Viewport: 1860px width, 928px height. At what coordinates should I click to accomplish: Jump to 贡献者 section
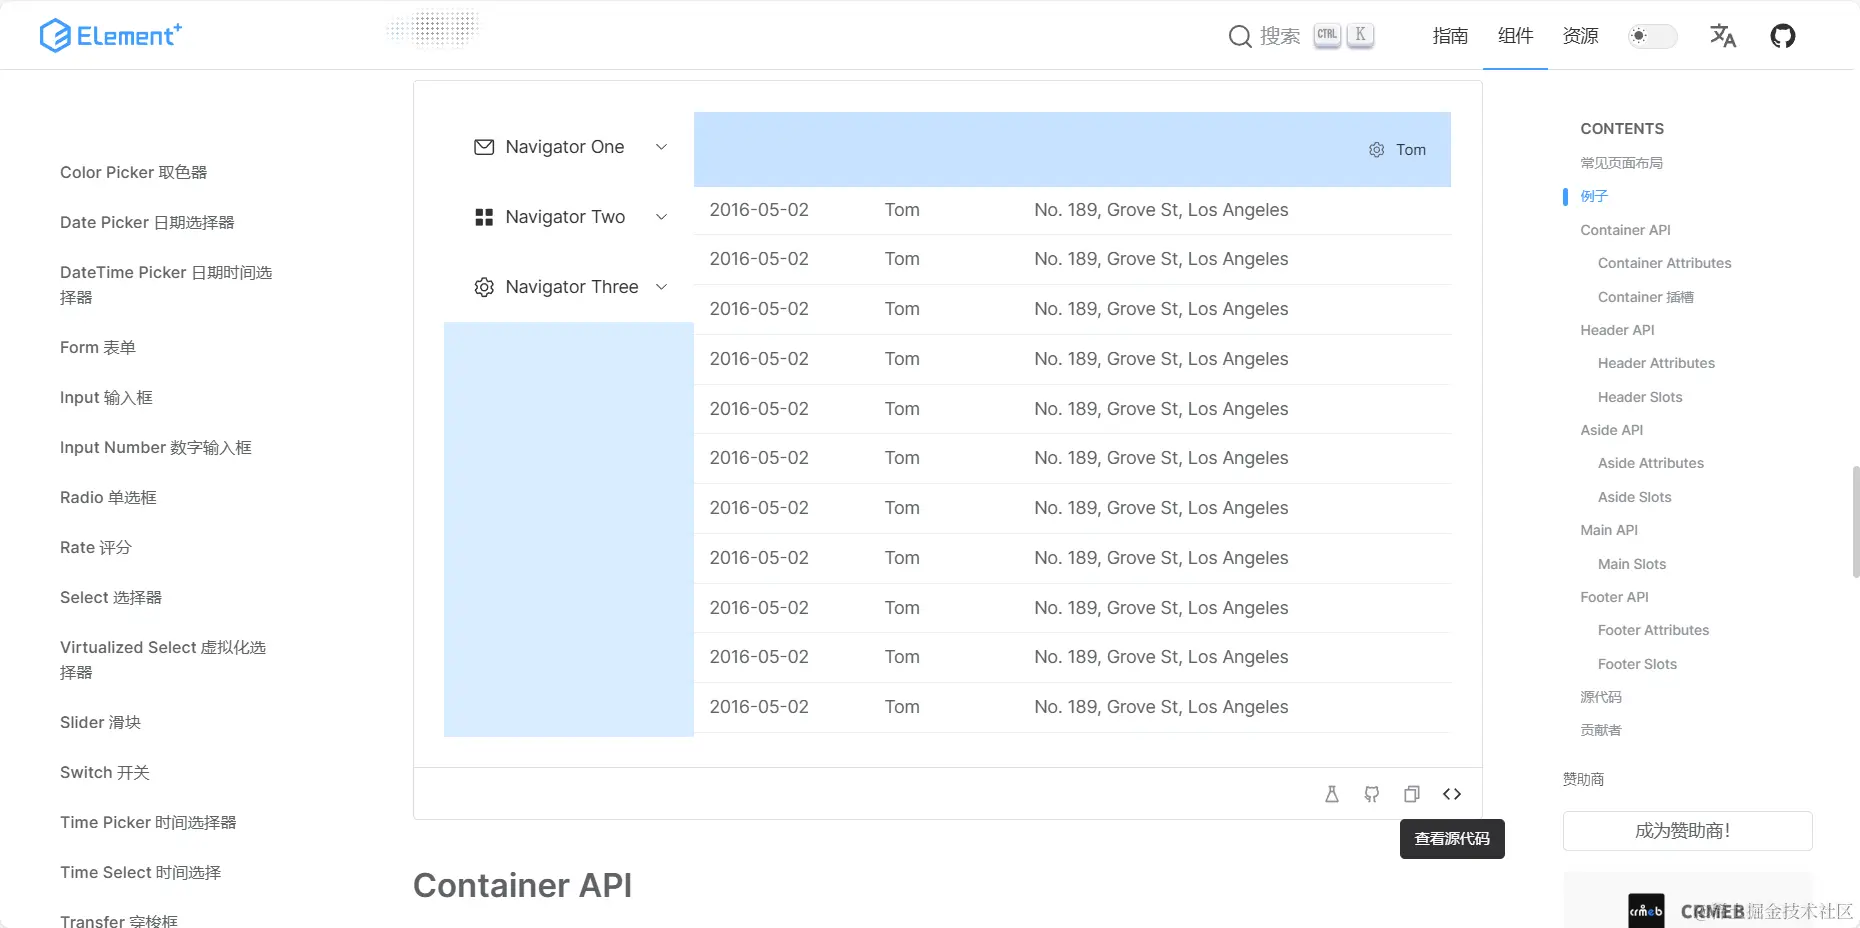[1601, 730]
